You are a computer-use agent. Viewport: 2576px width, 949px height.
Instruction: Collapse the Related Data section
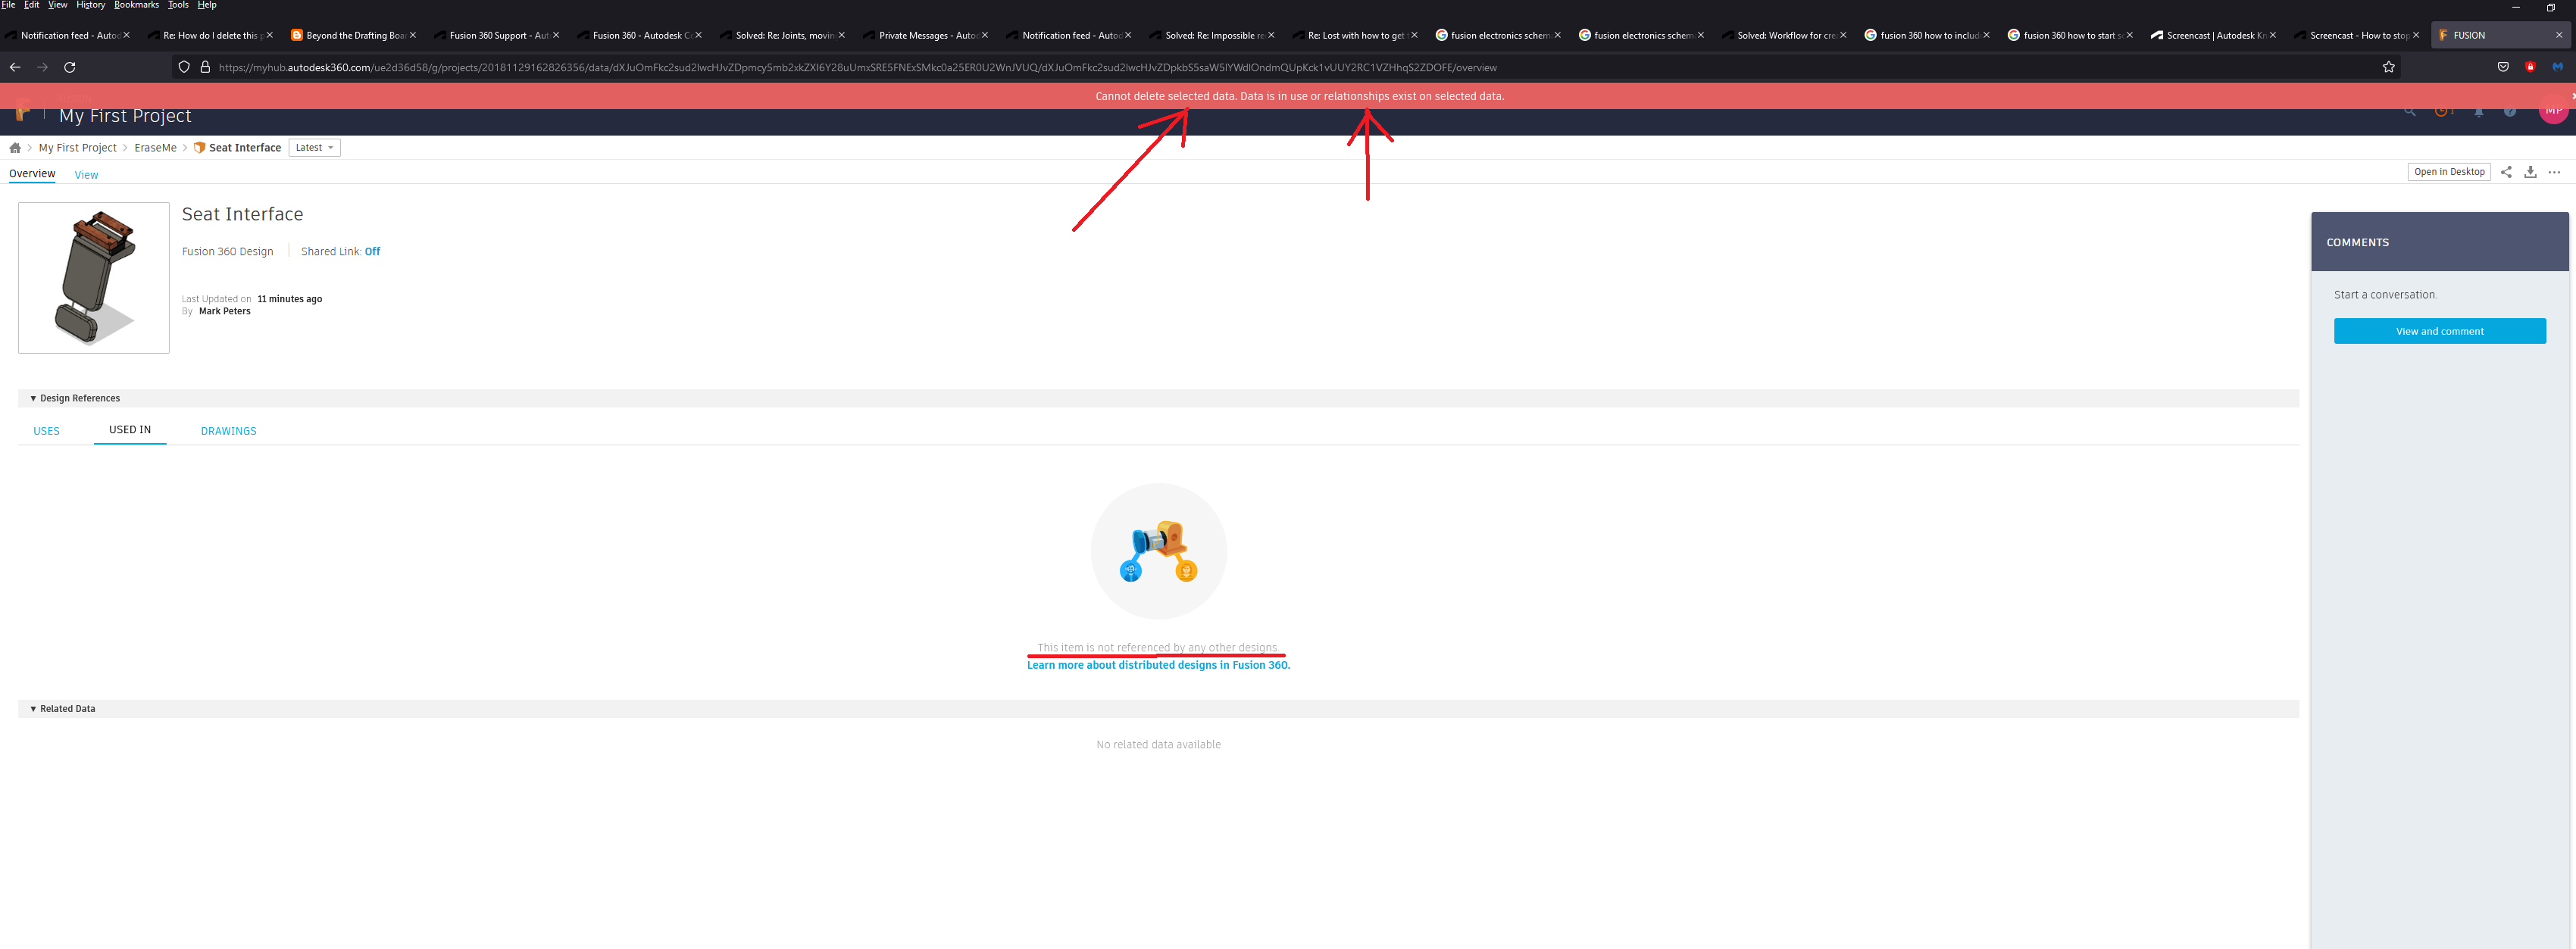pyautogui.click(x=33, y=708)
